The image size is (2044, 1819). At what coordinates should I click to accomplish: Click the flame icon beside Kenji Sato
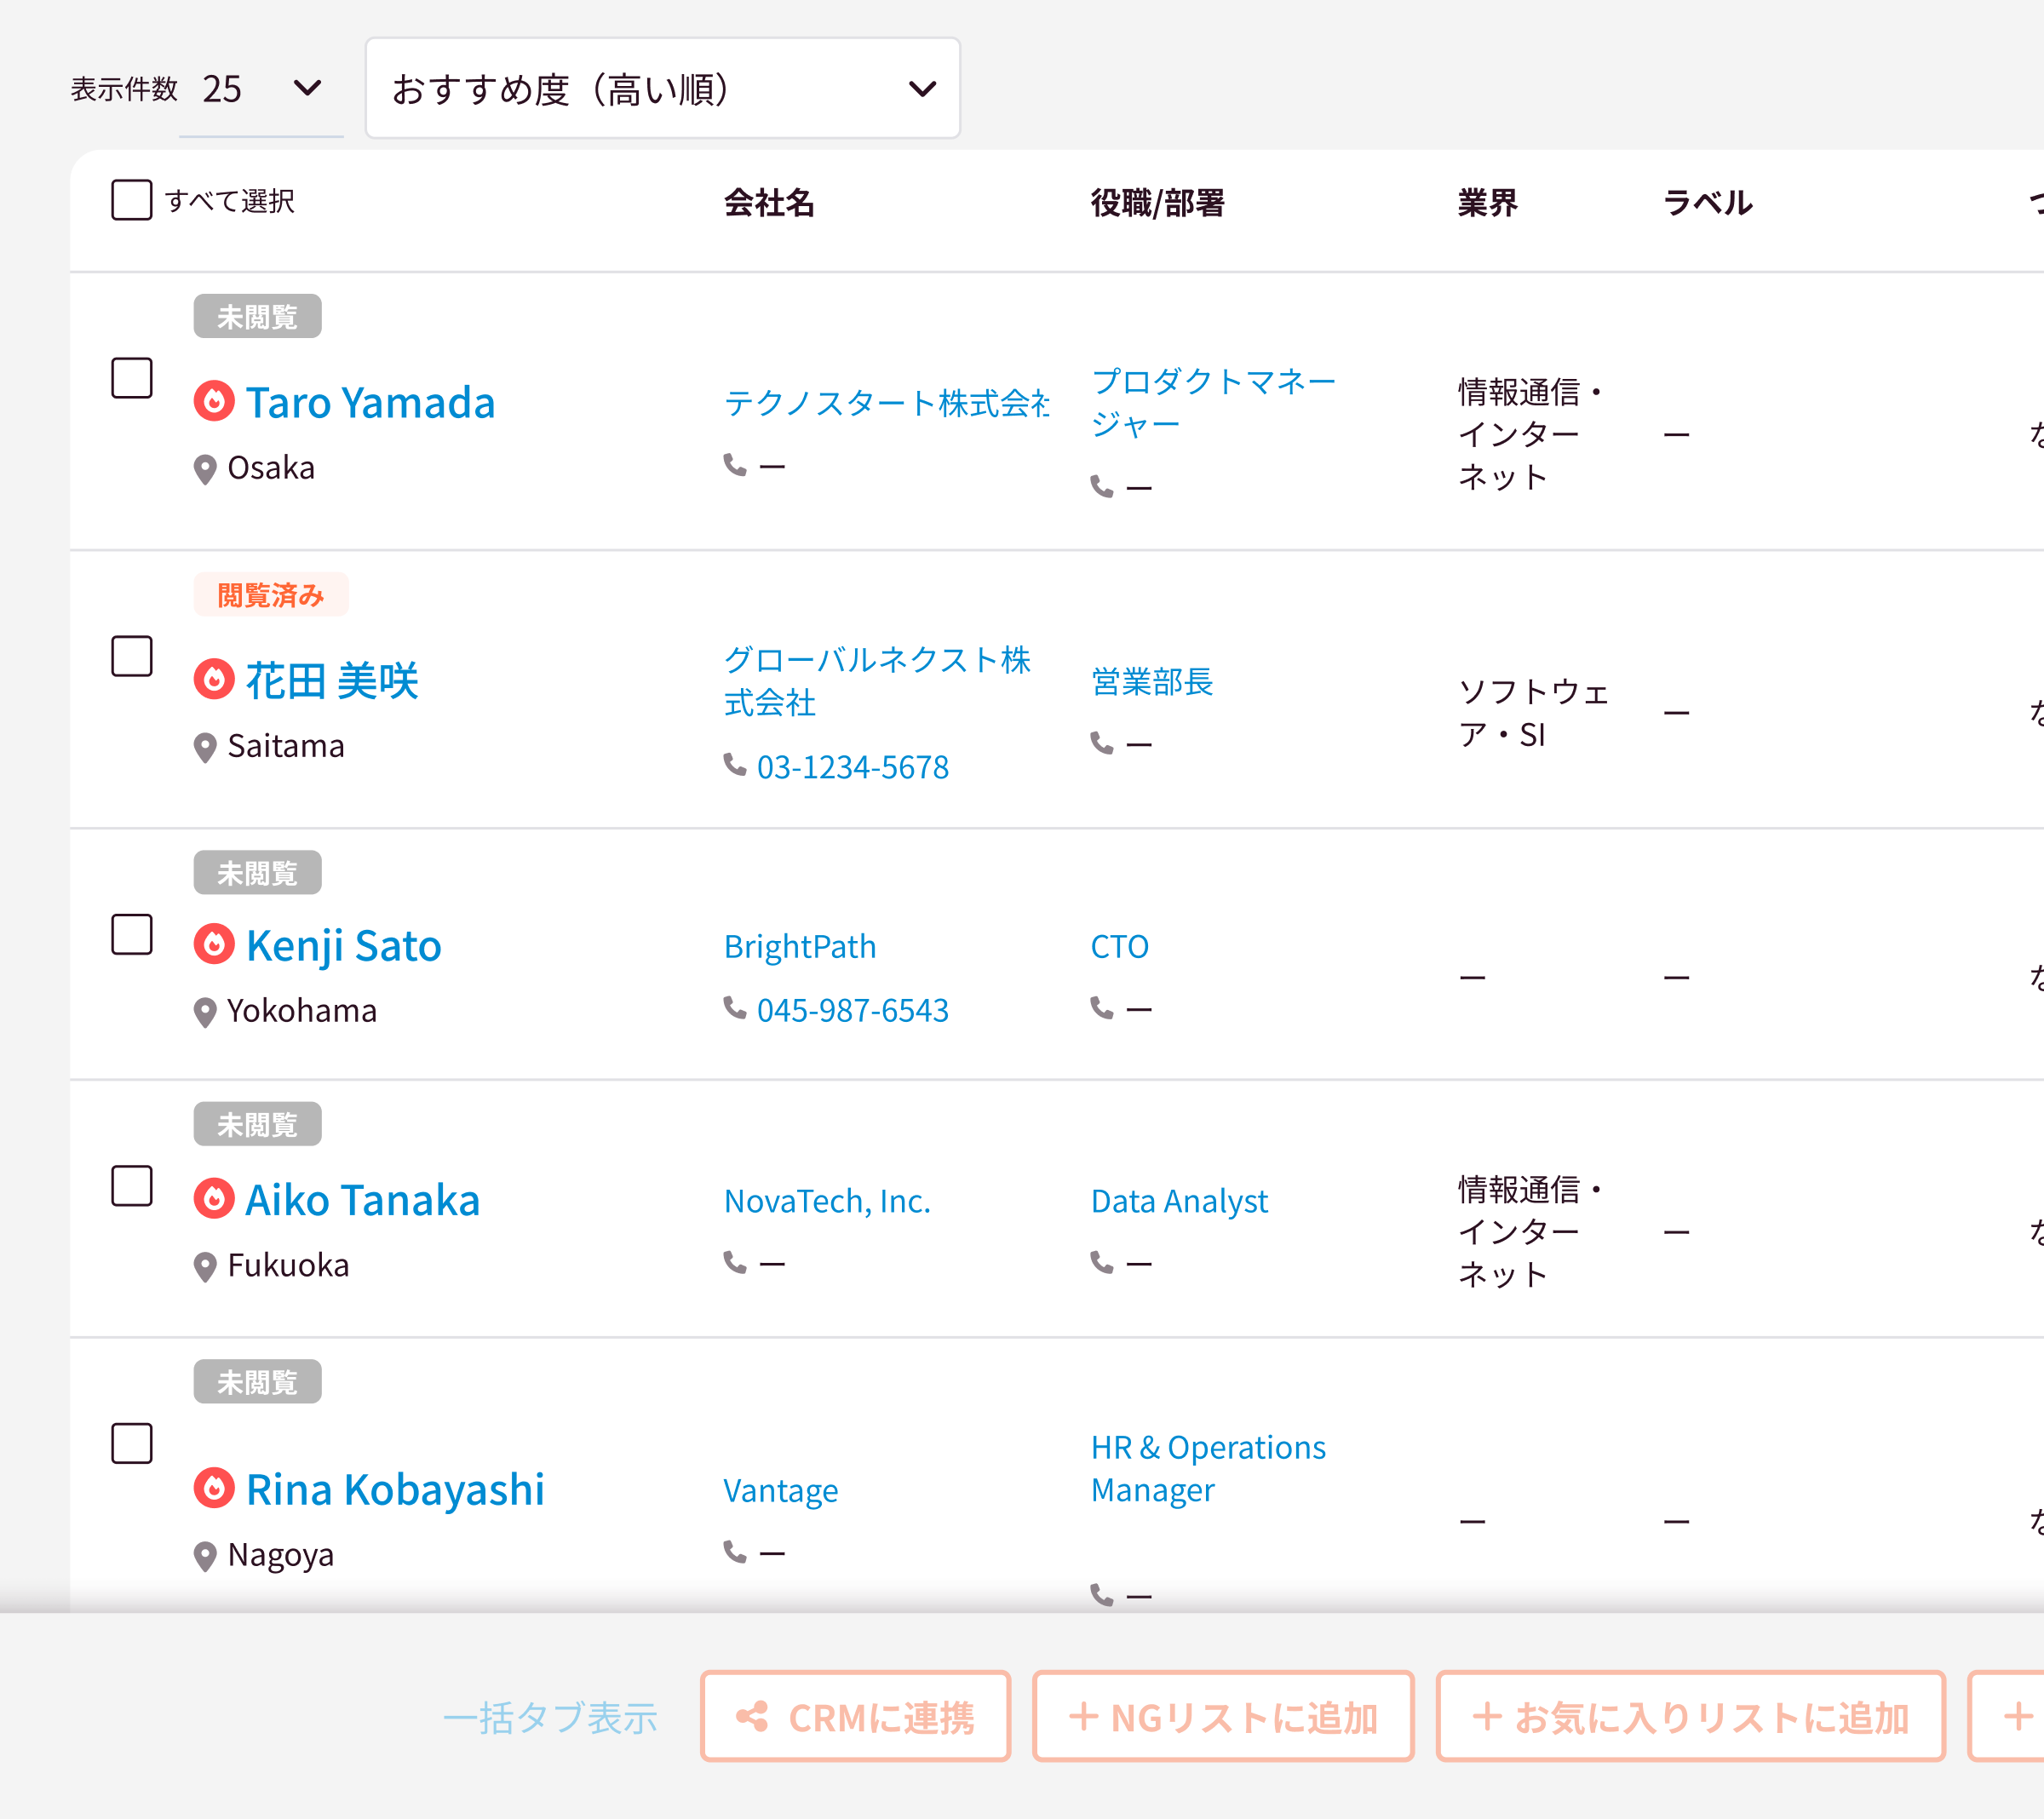[214, 944]
